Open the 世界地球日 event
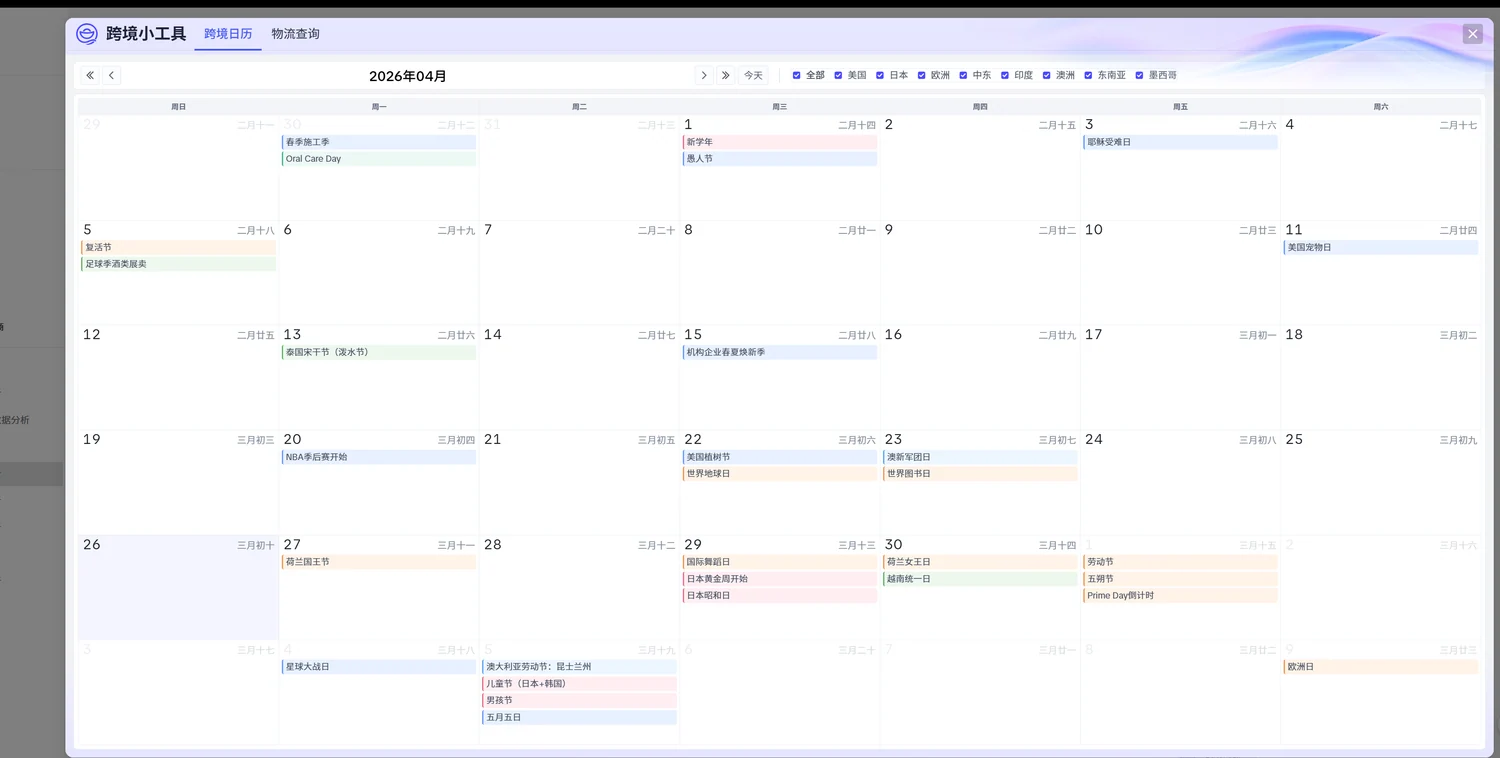Screen dimensions: 1500x758 pos(780,474)
